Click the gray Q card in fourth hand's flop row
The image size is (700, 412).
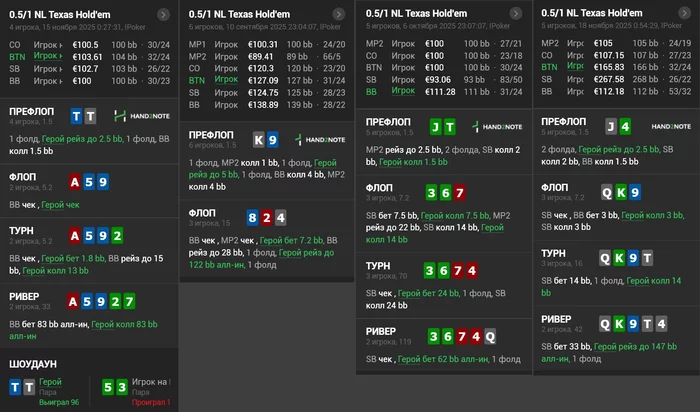tap(607, 192)
